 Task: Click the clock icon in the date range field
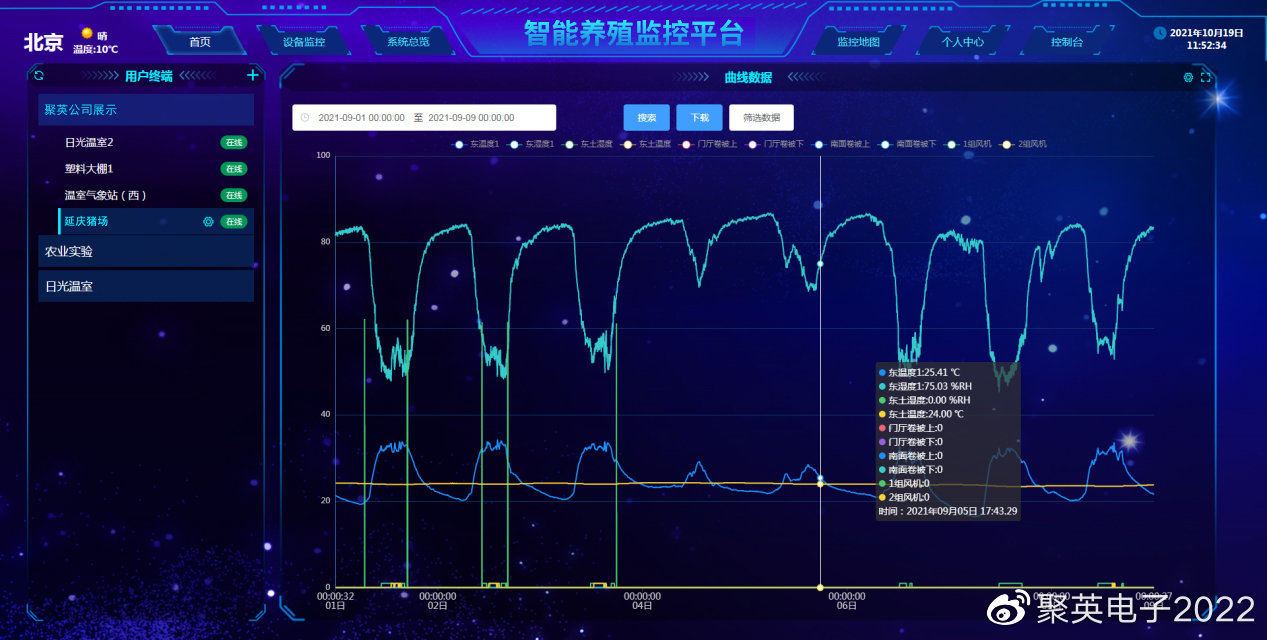305,118
